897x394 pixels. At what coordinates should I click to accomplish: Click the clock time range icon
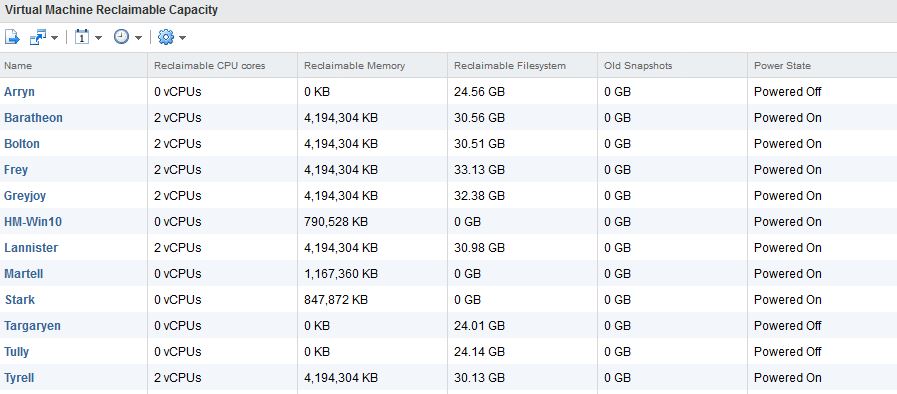click(x=121, y=37)
